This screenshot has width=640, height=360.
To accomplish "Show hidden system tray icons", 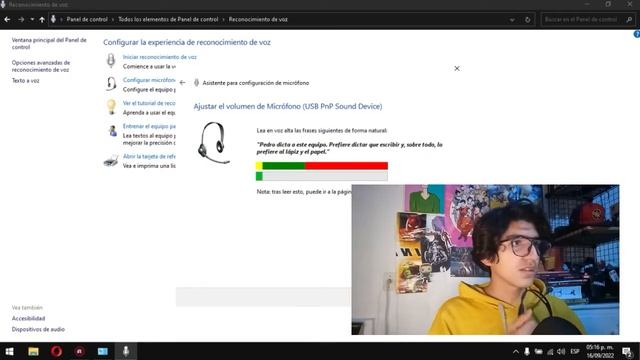I will 516,351.
